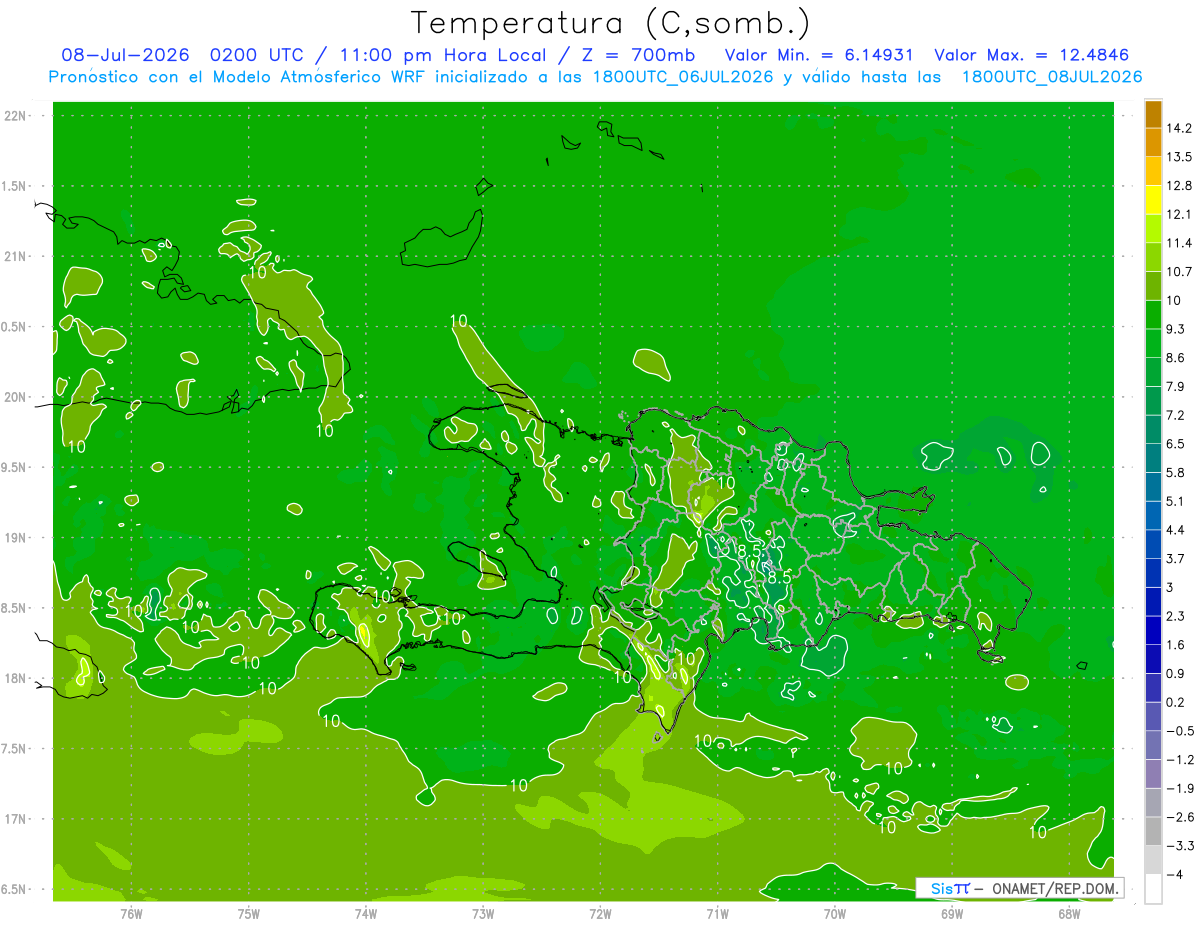Screen dimensions: 1200x927
Task: Click the colorbar label '-4'
Action: tap(1176, 875)
